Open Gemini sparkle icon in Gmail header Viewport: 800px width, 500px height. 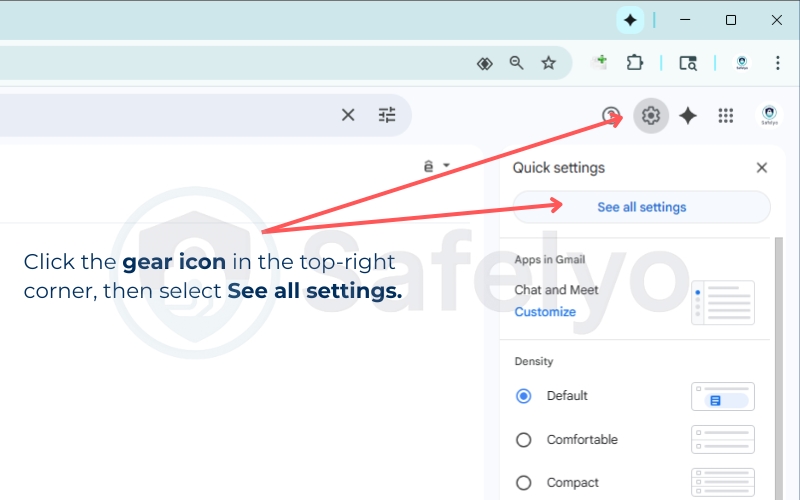click(688, 116)
